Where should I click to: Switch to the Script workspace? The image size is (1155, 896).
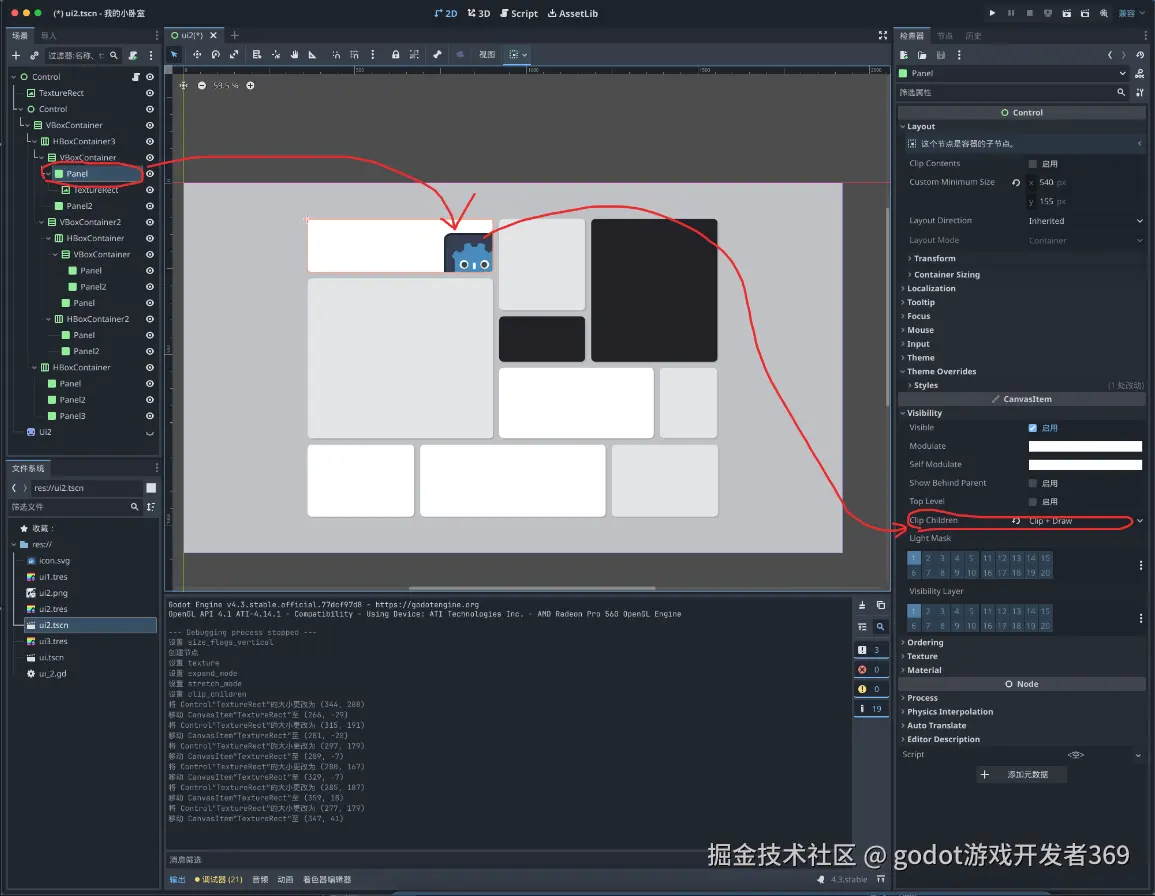pos(519,13)
